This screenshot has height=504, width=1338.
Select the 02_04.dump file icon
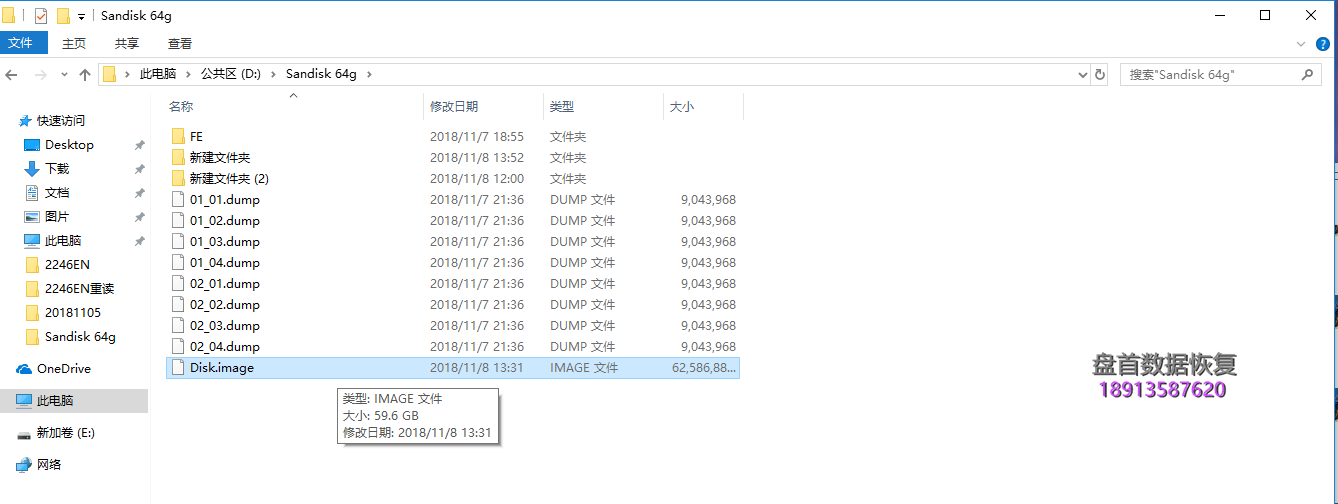[x=178, y=346]
